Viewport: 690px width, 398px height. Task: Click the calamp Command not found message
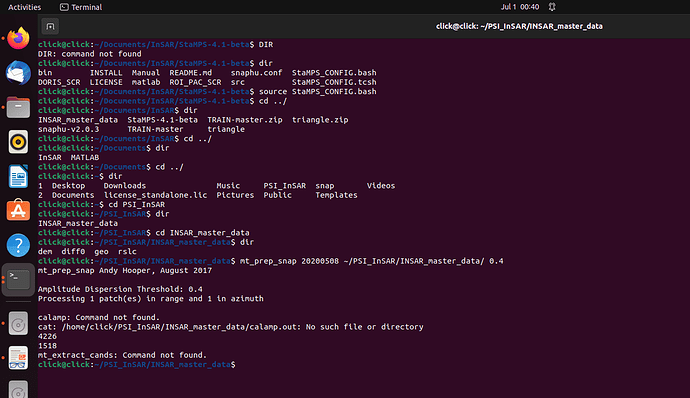[99, 317]
